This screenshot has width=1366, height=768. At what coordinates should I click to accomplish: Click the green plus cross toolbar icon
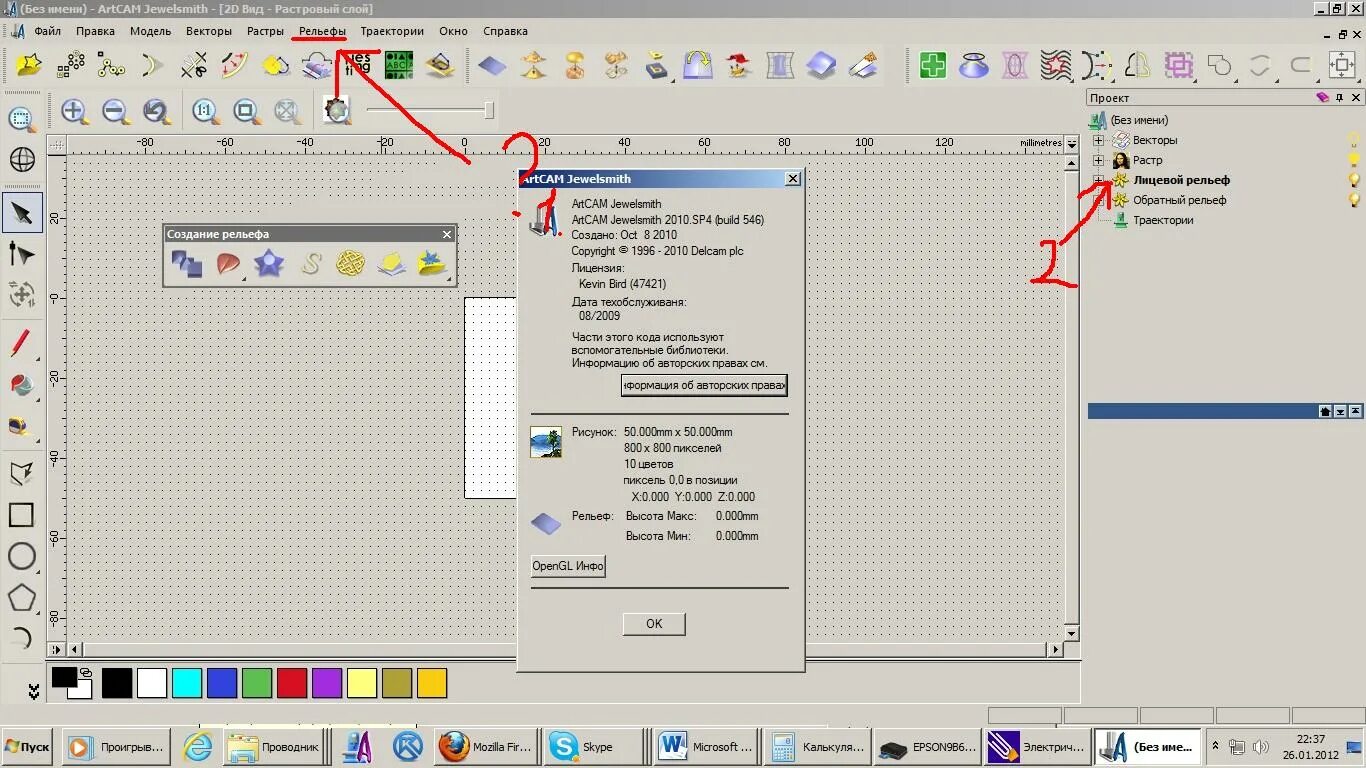tap(933, 66)
